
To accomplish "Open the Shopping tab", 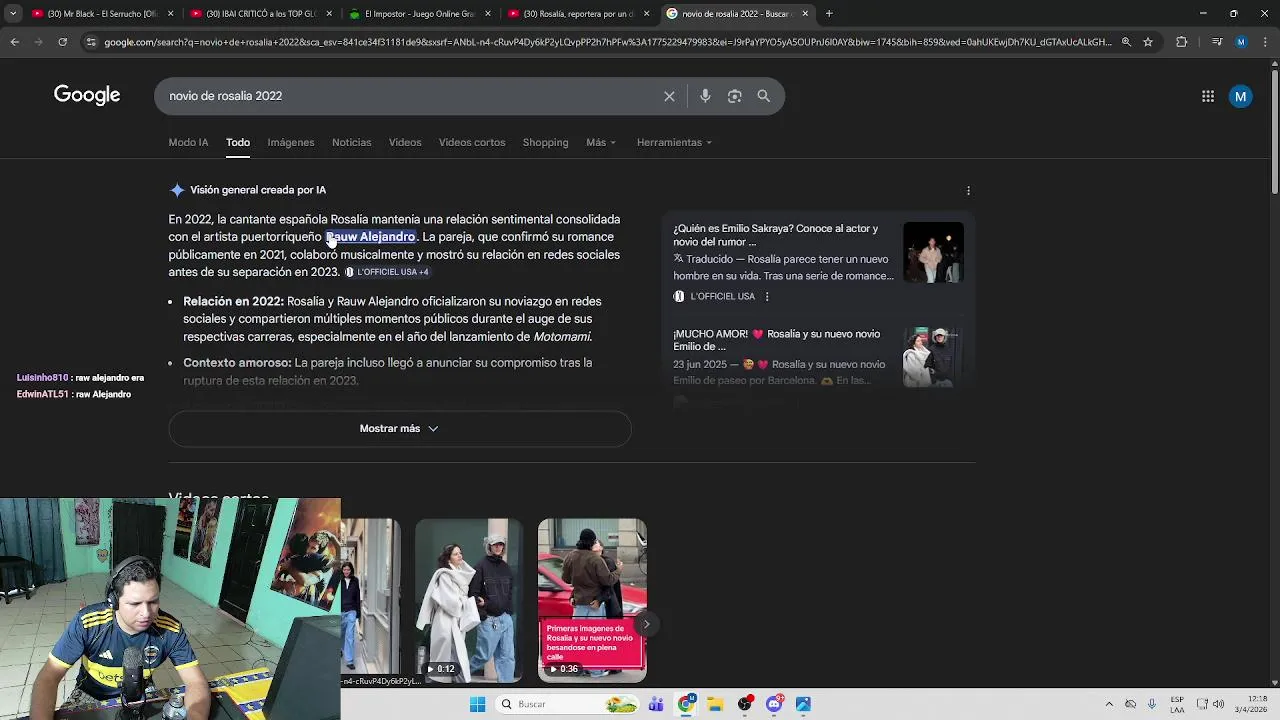I will (545, 142).
